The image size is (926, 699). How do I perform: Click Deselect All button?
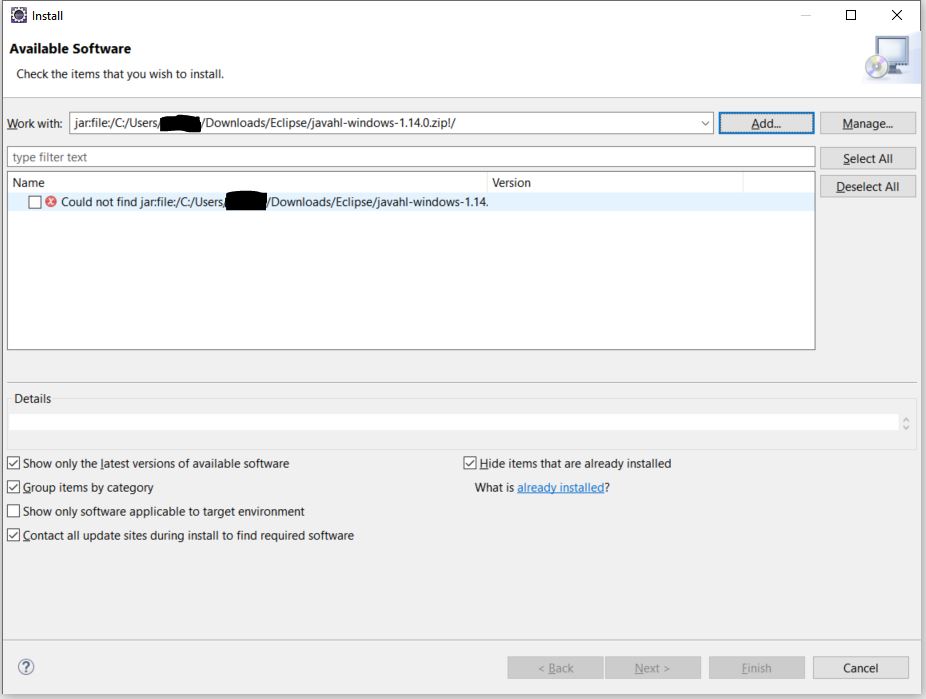(x=868, y=187)
